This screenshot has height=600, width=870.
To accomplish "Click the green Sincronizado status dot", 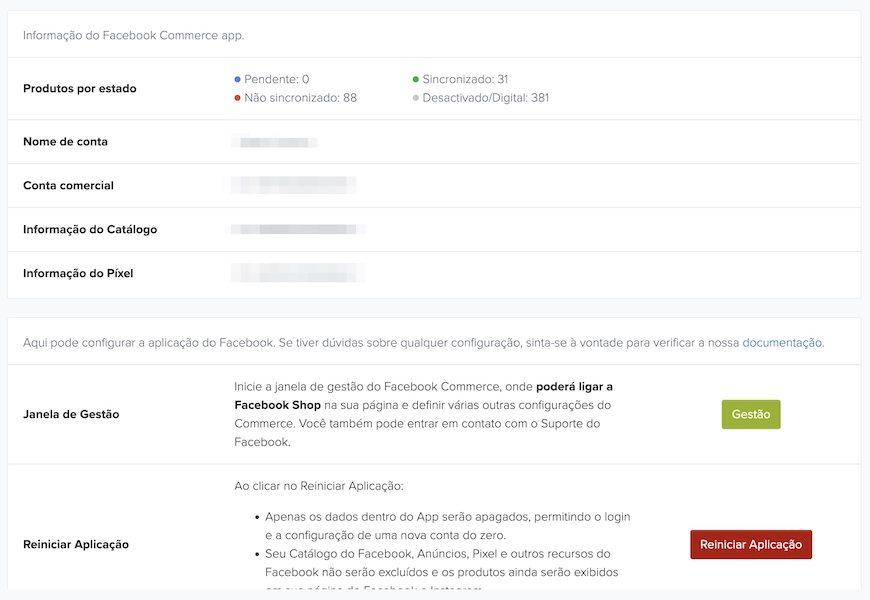I will (x=415, y=79).
